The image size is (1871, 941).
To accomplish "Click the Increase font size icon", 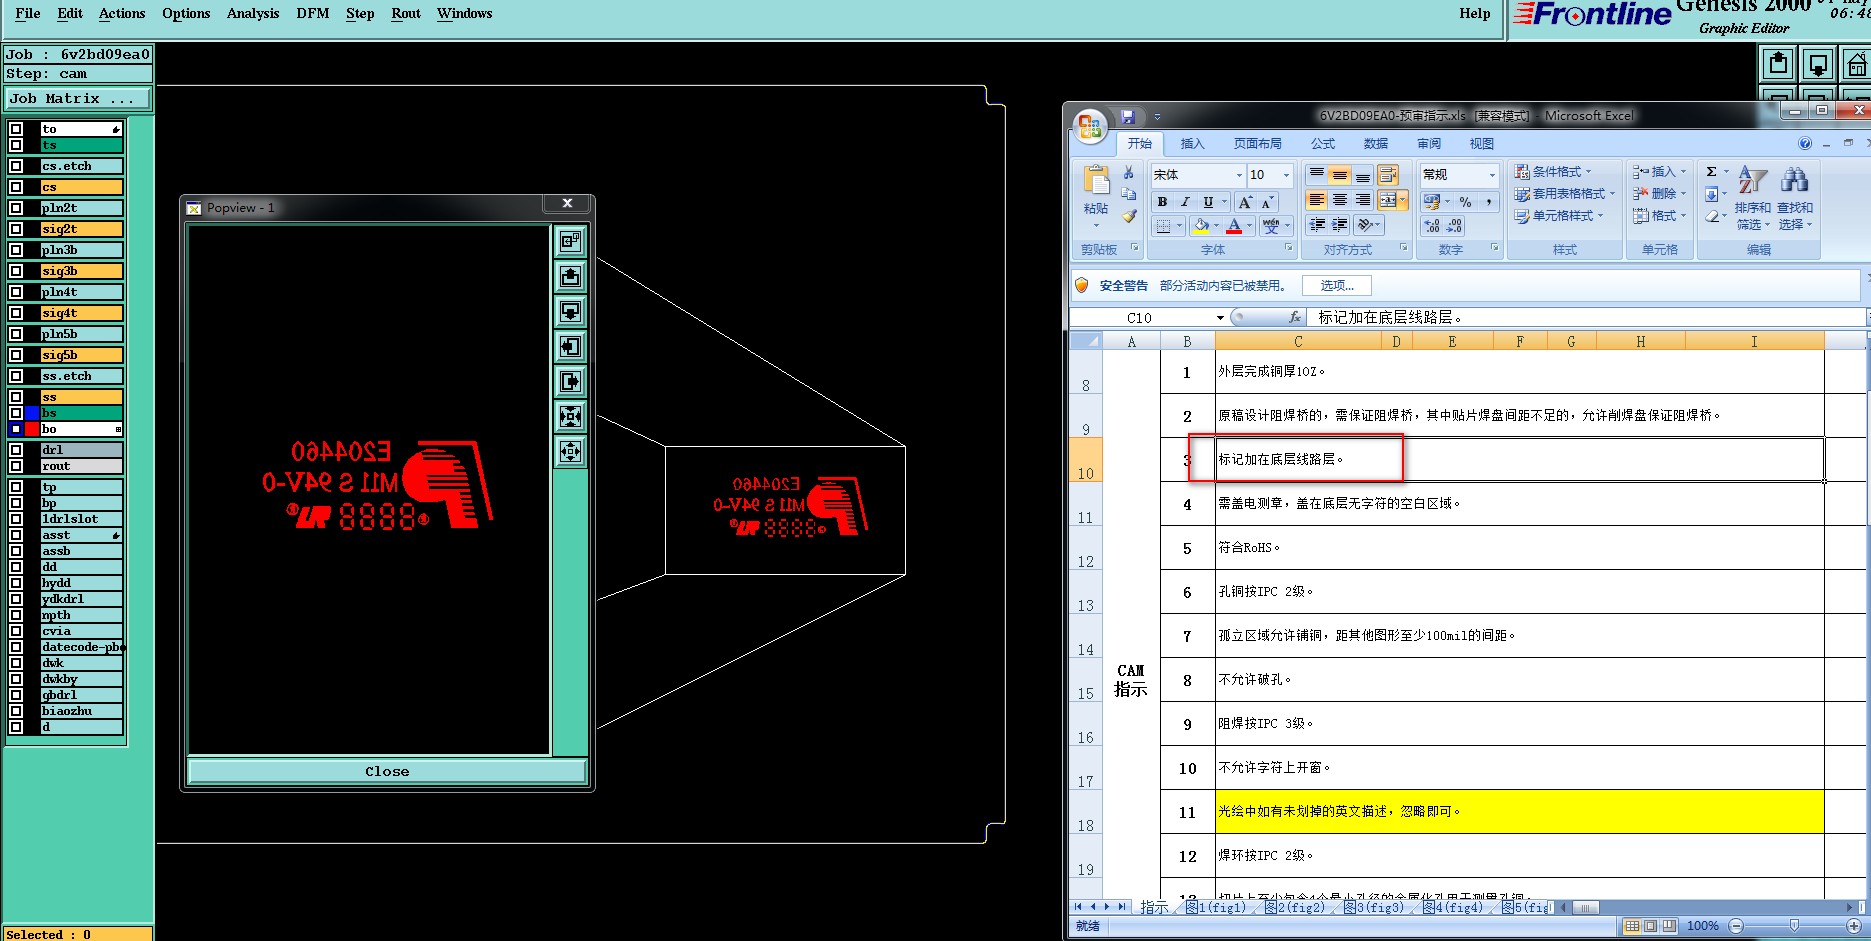I will (x=1246, y=202).
